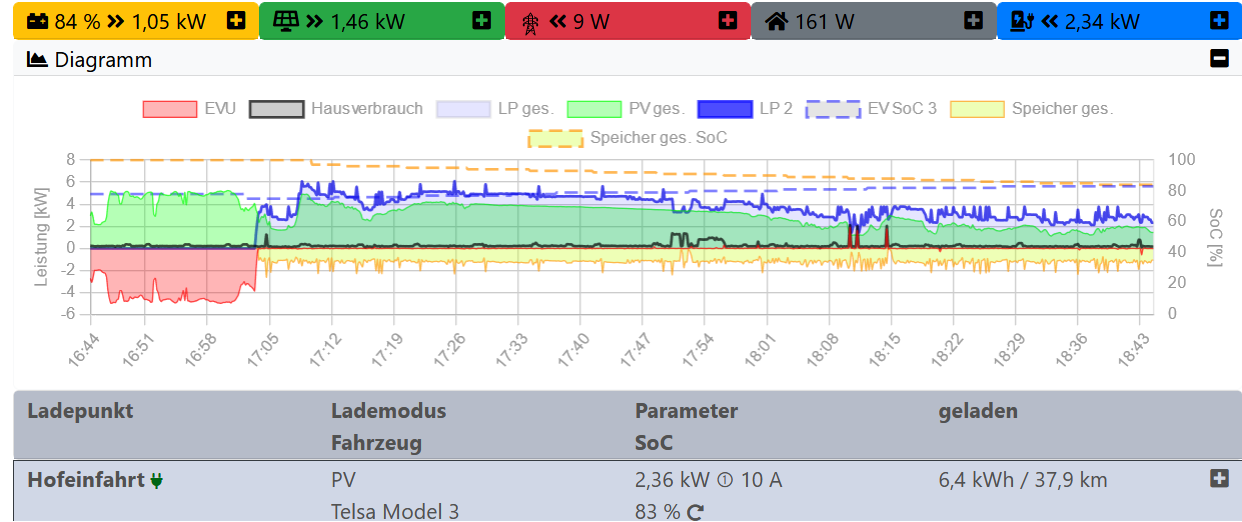This screenshot has height=522, width=1242.
Task: Click the Speicher ges. SoC legend entry
Action: (627, 137)
